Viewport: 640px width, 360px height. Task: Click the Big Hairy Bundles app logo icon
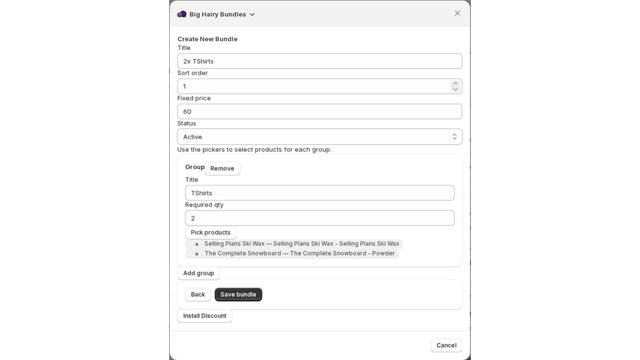pos(182,14)
